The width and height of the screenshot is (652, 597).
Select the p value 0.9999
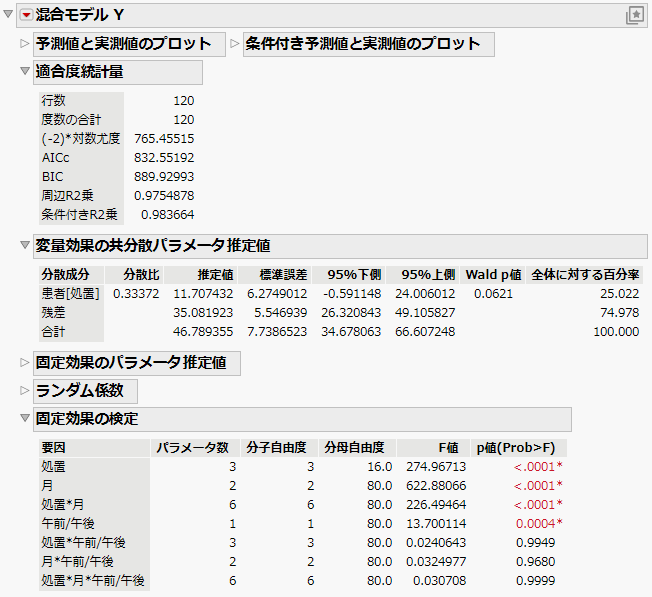tap(535, 581)
